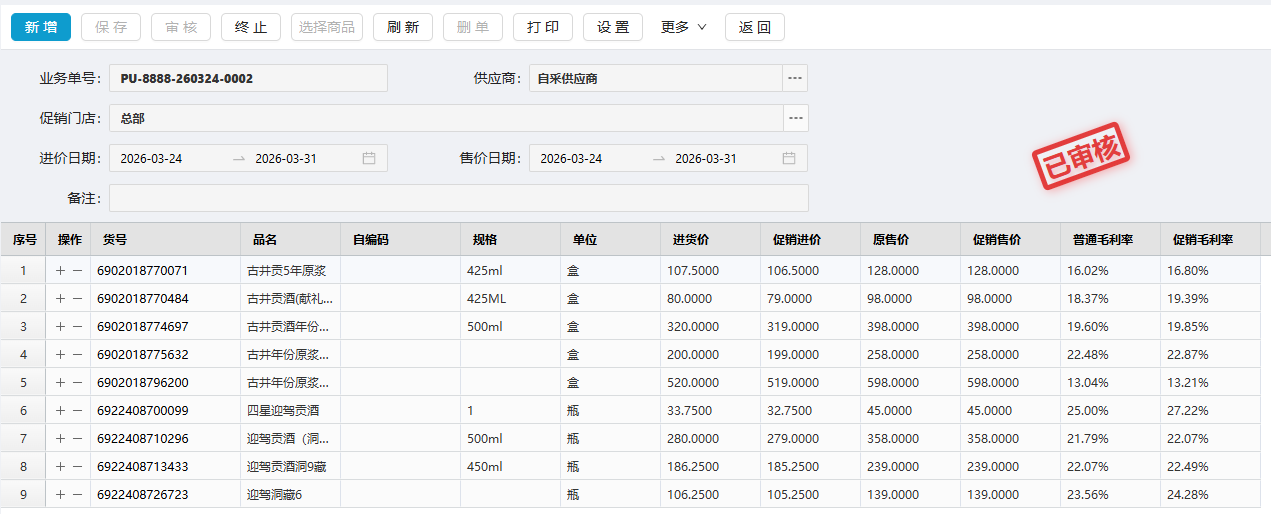1271x514 pixels.
Task: Click the 打印 toolbar button
Action: tap(543, 27)
